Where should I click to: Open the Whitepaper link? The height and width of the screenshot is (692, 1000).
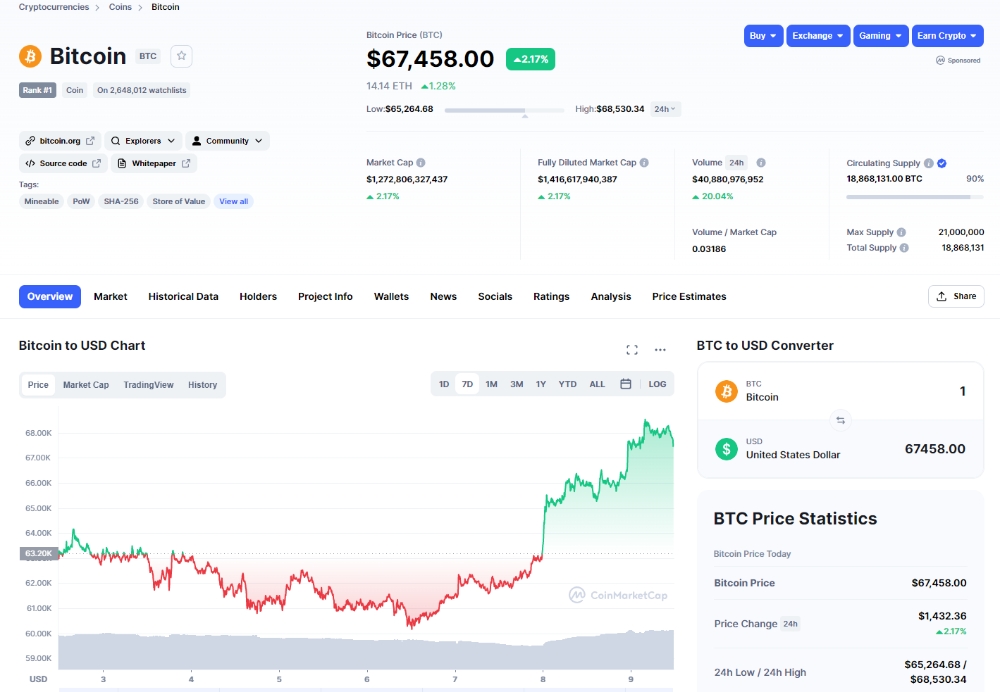click(154, 163)
